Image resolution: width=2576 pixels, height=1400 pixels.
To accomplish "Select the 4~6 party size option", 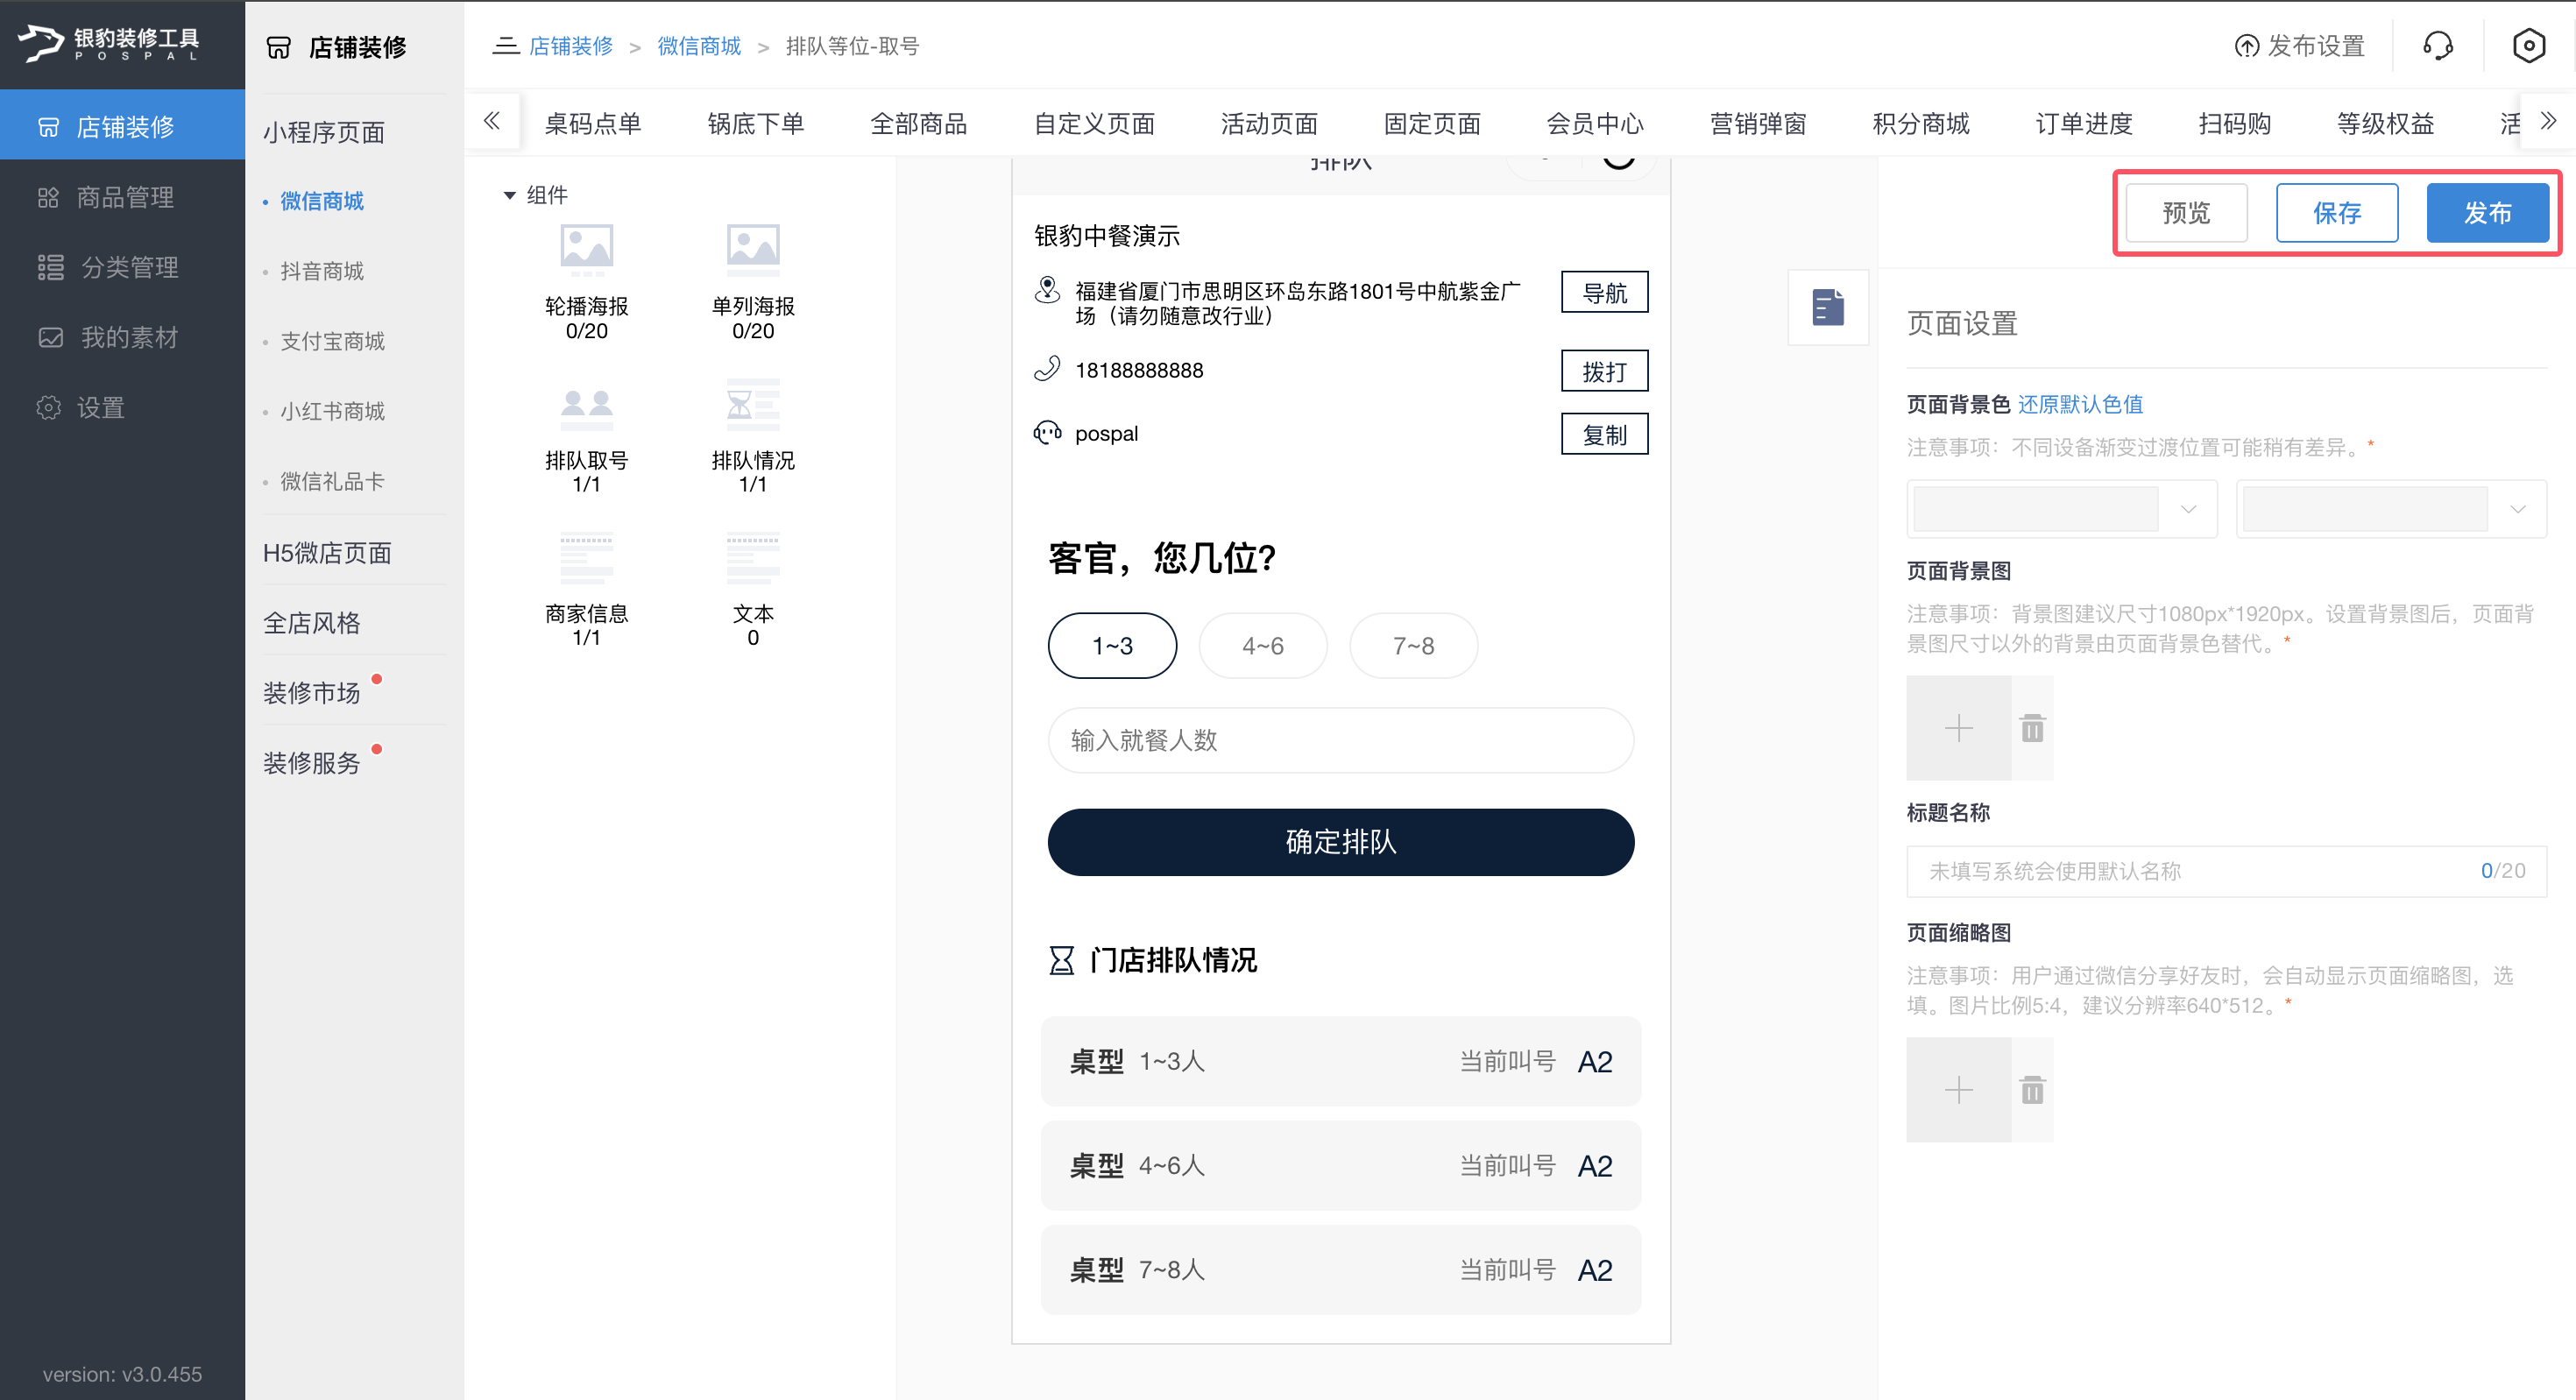I will pyautogui.click(x=1263, y=645).
